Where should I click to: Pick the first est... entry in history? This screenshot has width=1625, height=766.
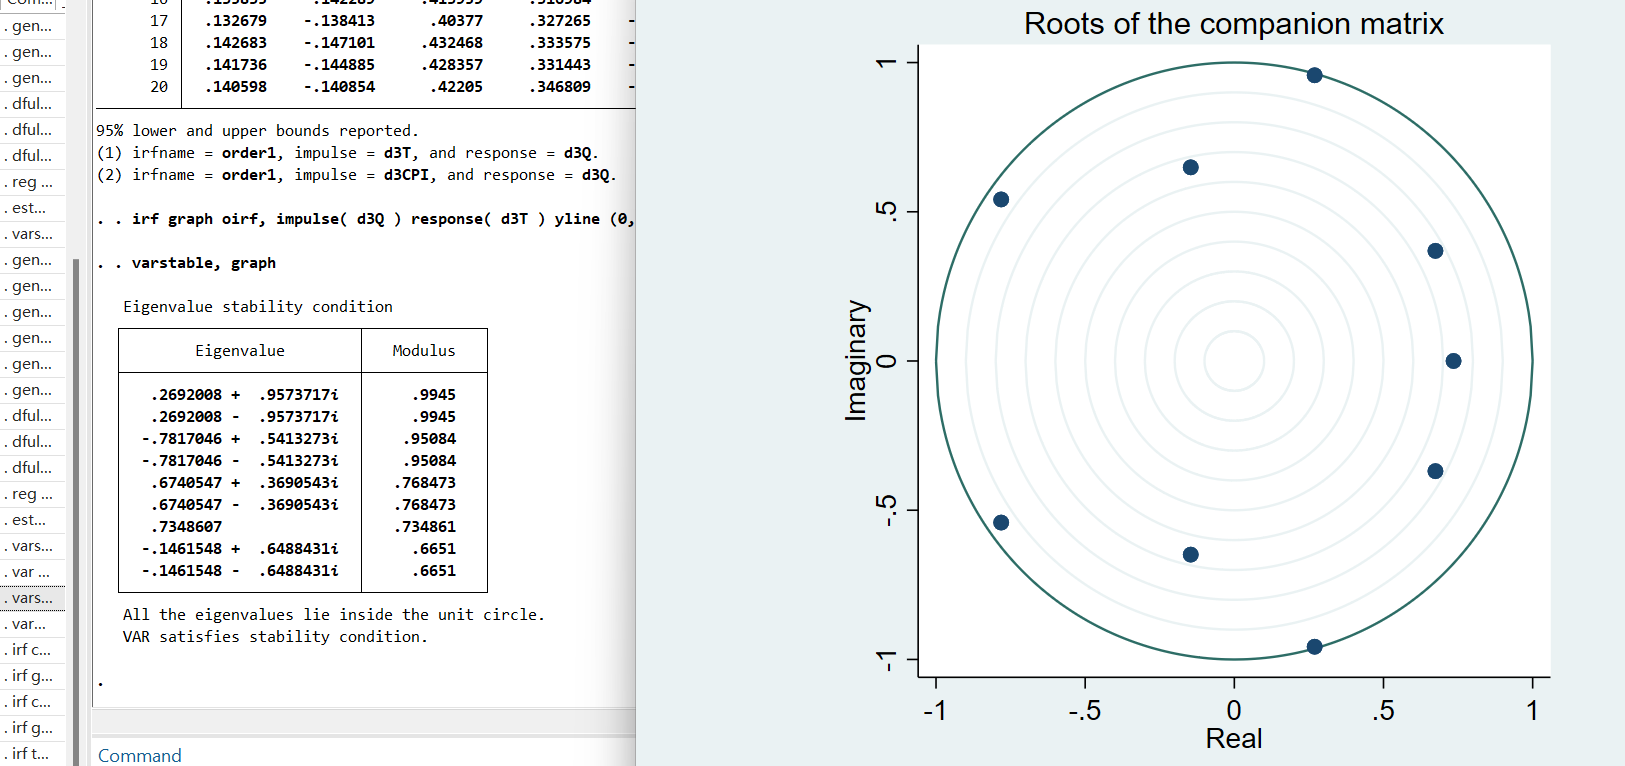29,208
